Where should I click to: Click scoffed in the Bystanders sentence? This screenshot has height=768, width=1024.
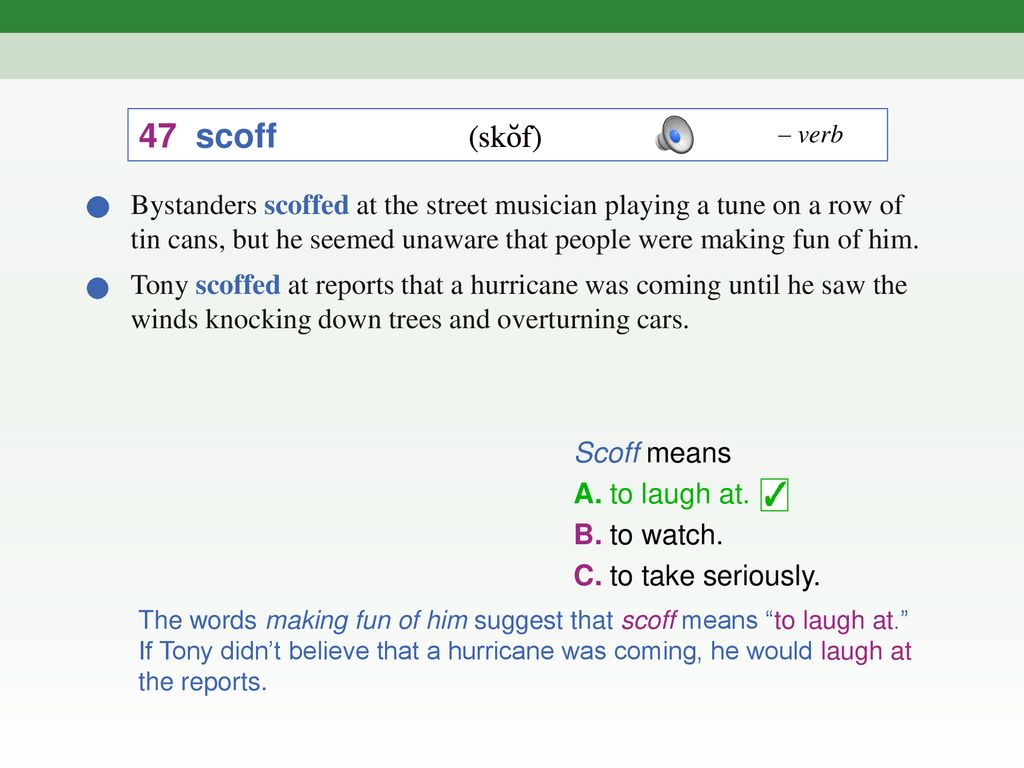(x=306, y=205)
